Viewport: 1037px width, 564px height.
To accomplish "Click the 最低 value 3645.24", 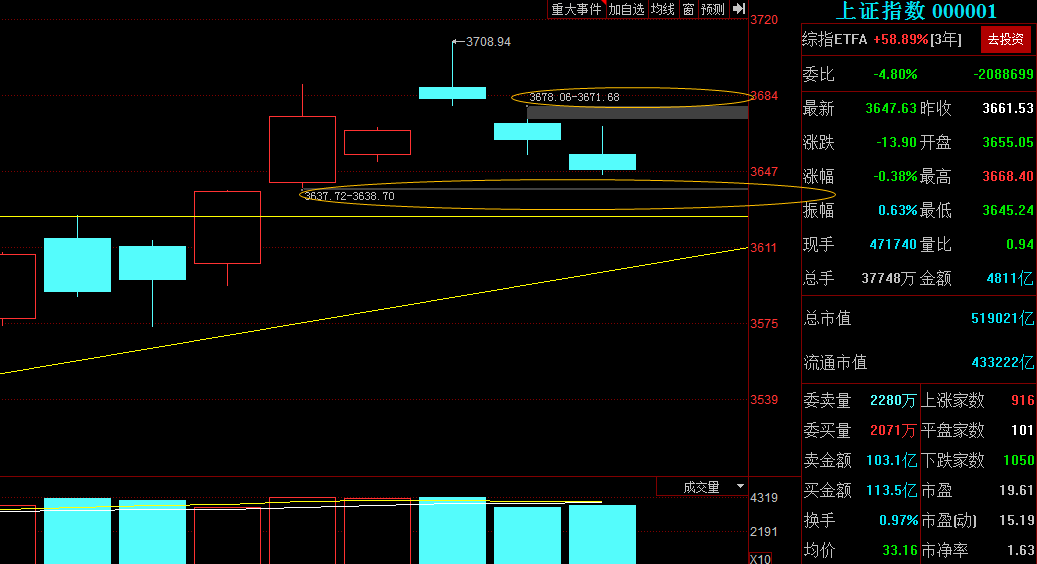I will click(x=1007, y=210).
